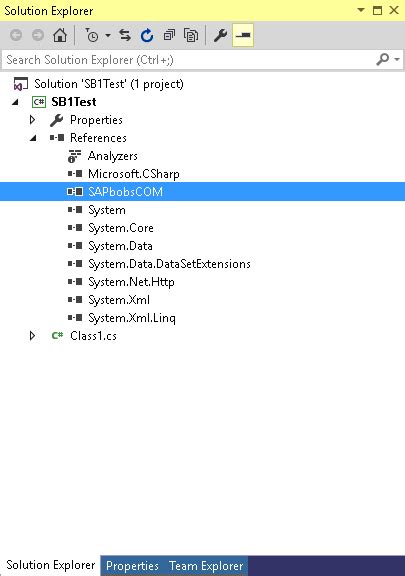This screenshot has width=405, height=576.
Task: Open the Pending Changes Filter dropdown arrow
Action: tap(108, 36)
